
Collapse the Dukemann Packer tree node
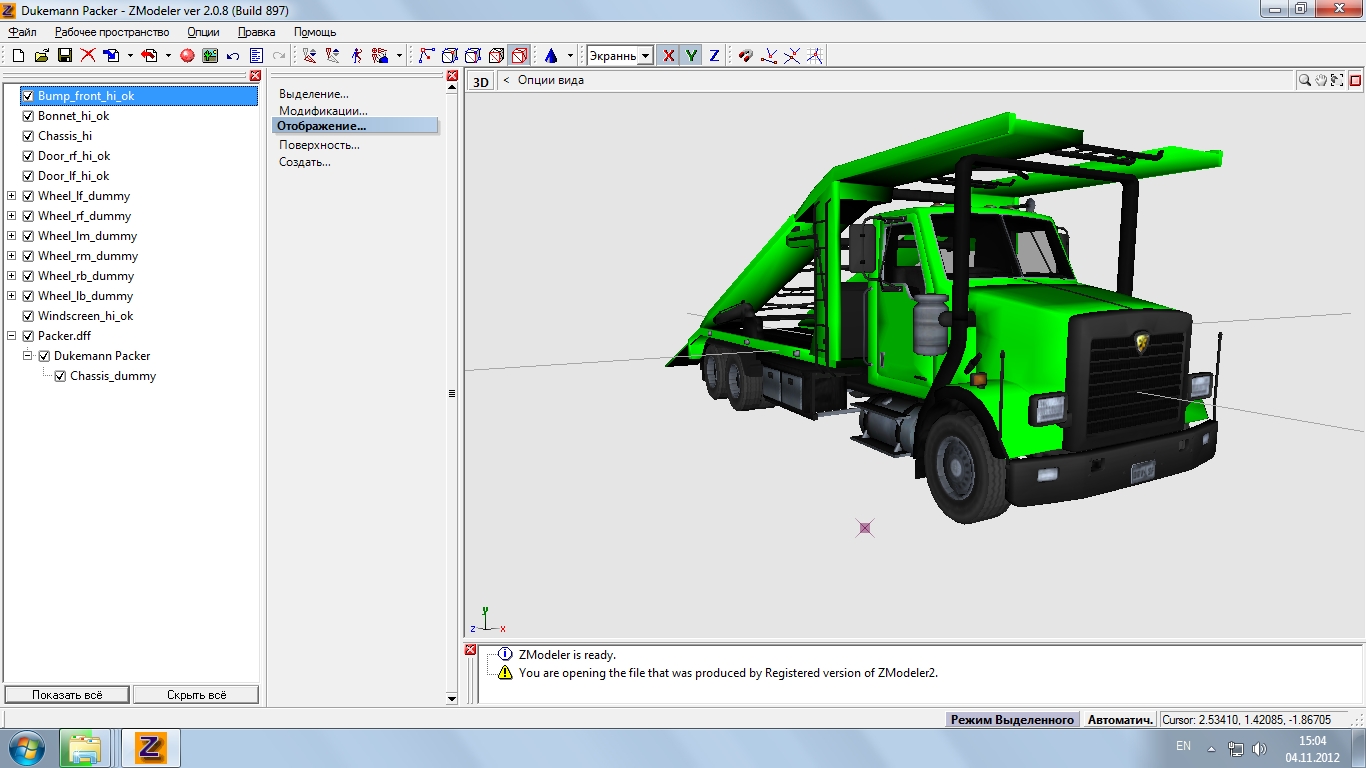coord(28,356)
